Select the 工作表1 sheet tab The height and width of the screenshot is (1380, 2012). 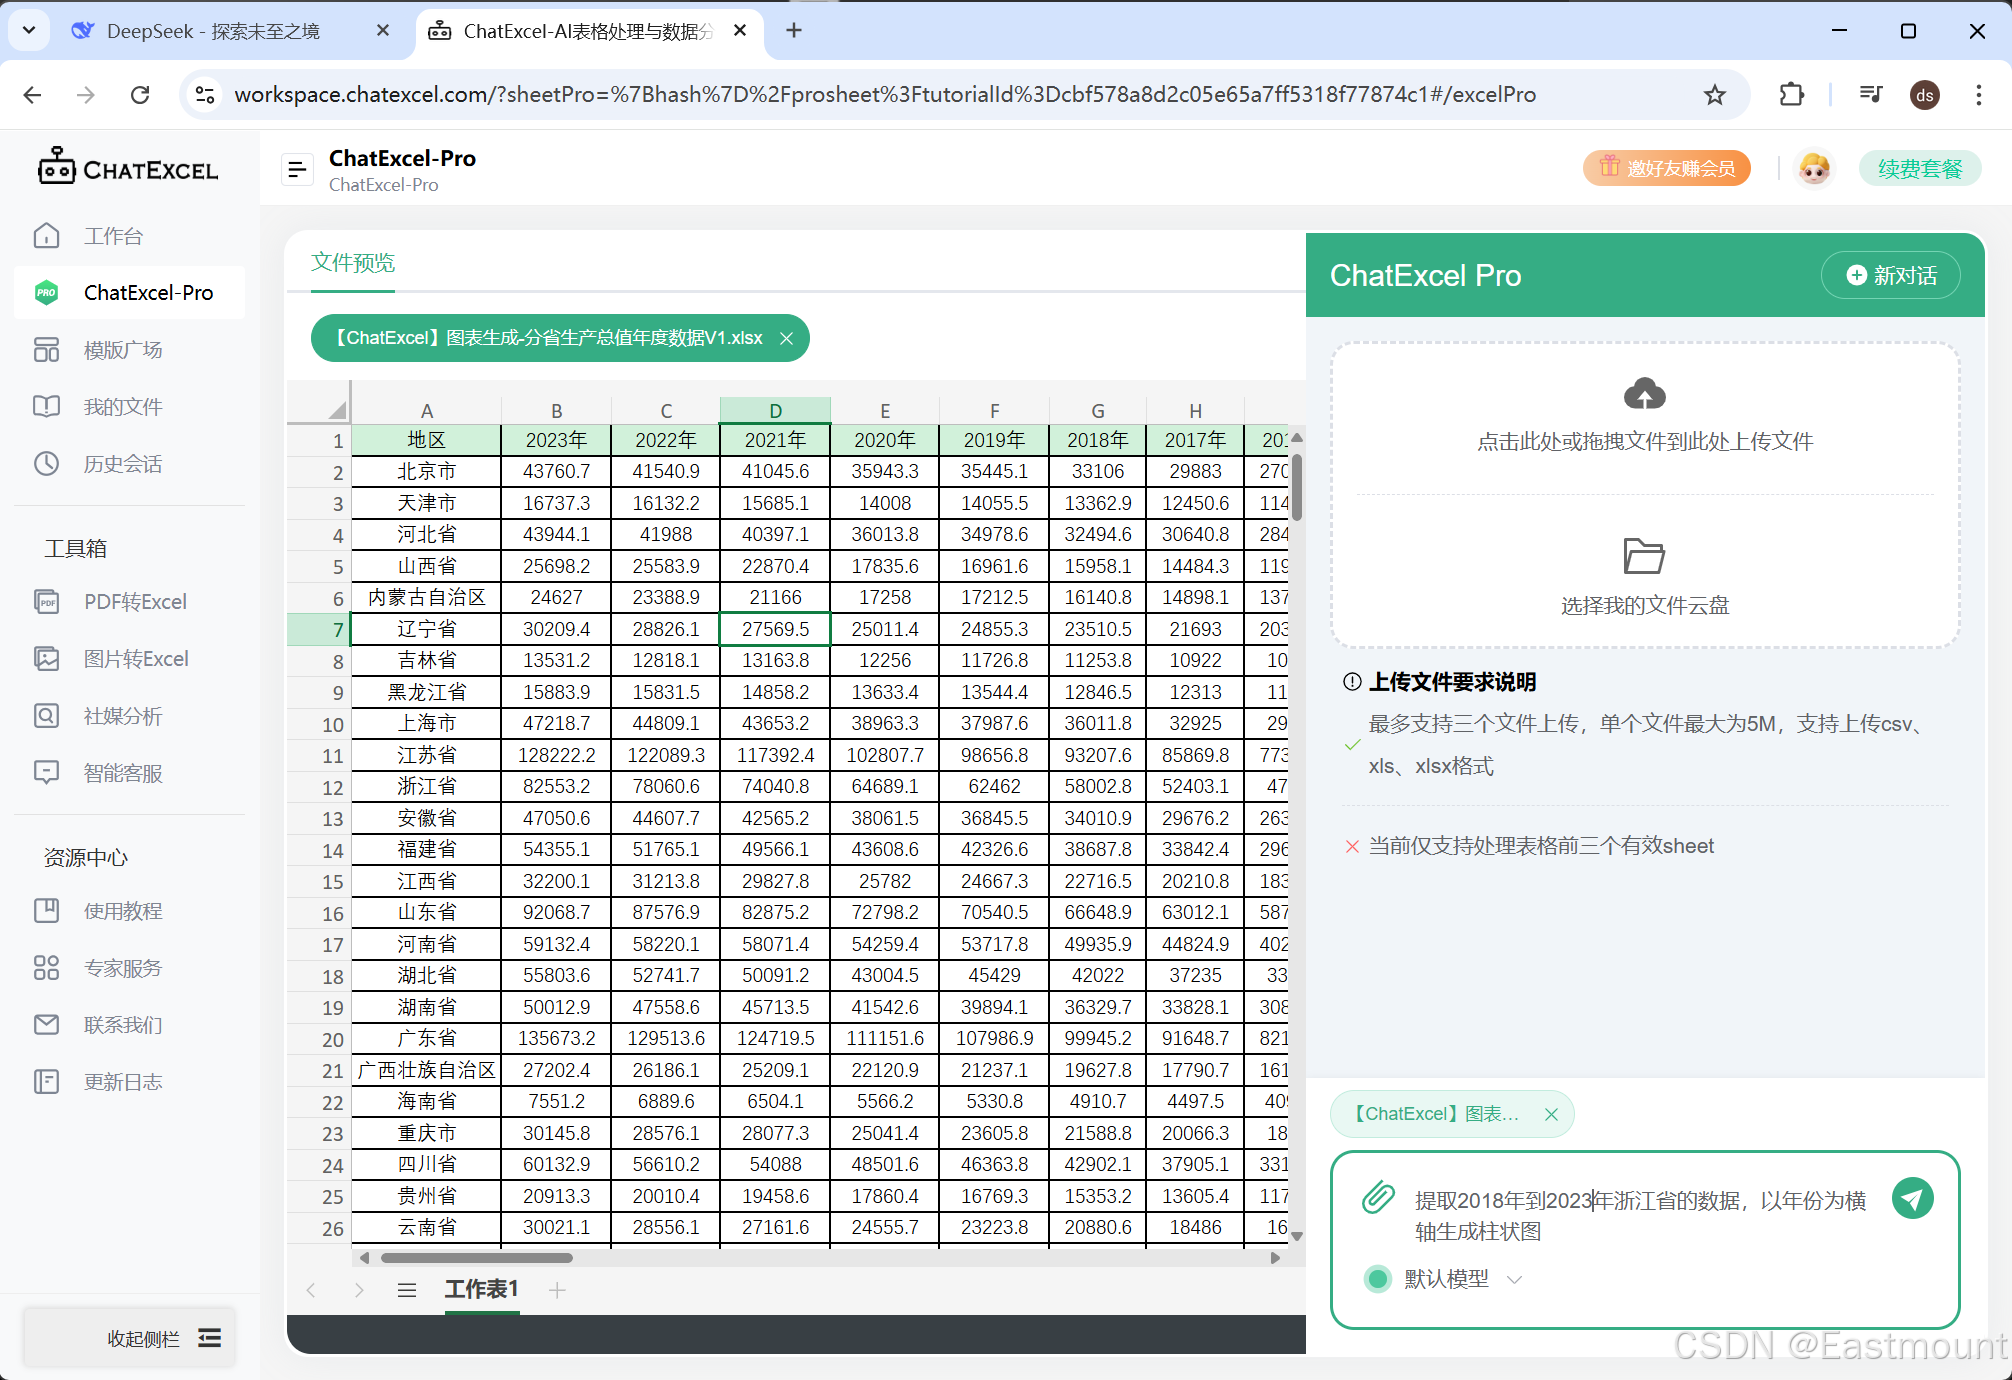tap(481, 1289)
